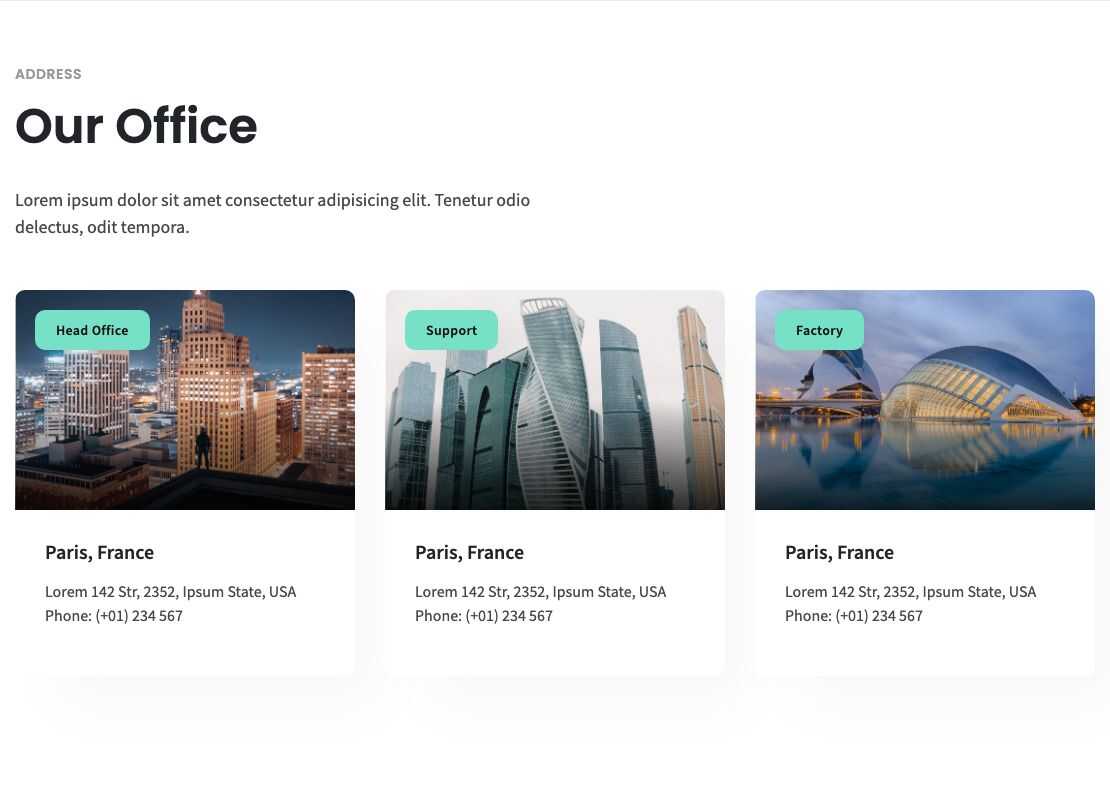The image size is (1110, 805).
Task: Open the Support card skyscraper image
Action: 555,399
